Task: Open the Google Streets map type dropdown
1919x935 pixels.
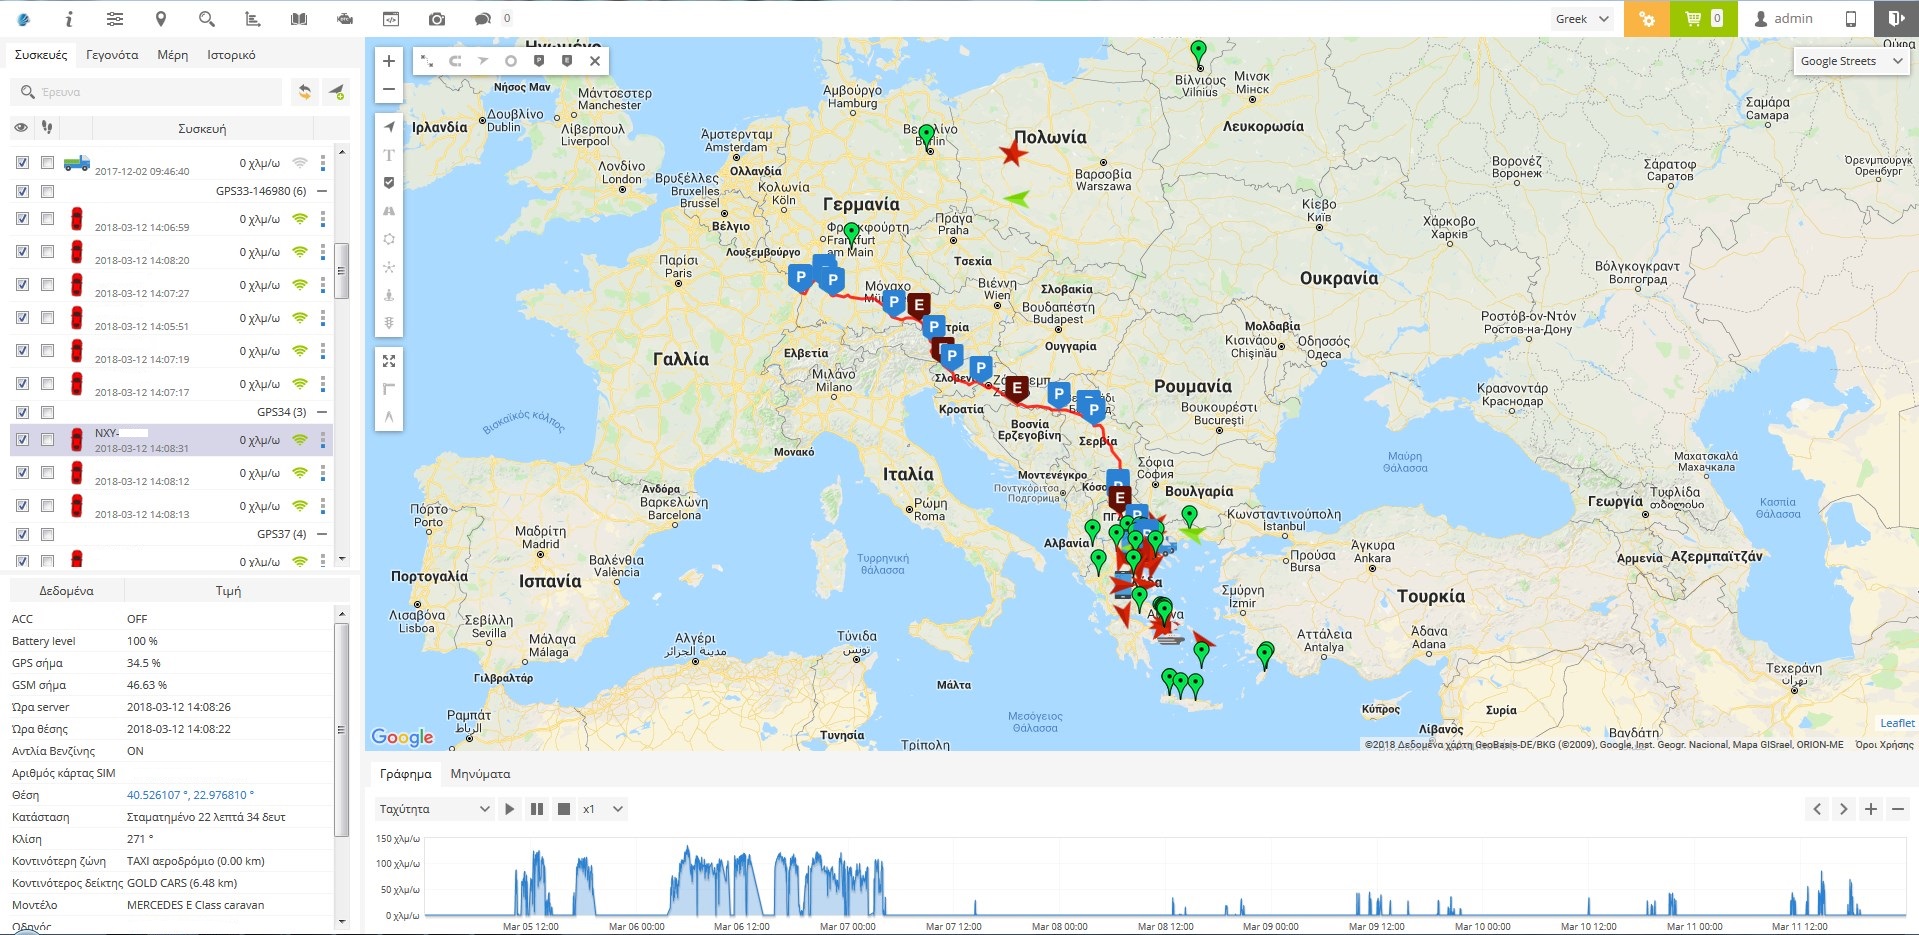Action: click(1850, 61)
